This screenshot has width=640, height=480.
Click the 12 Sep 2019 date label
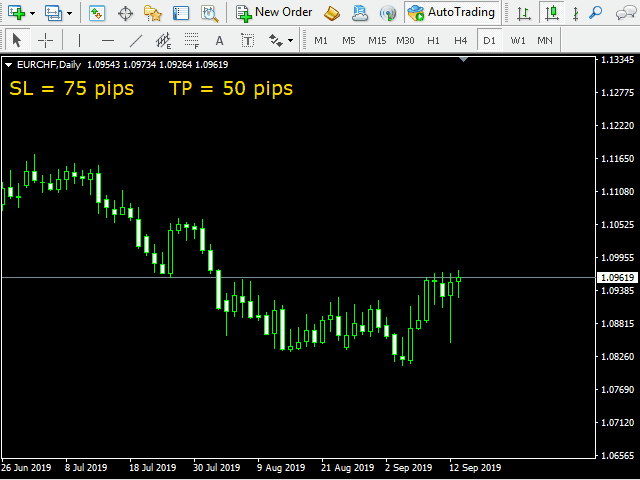(475, 467)
